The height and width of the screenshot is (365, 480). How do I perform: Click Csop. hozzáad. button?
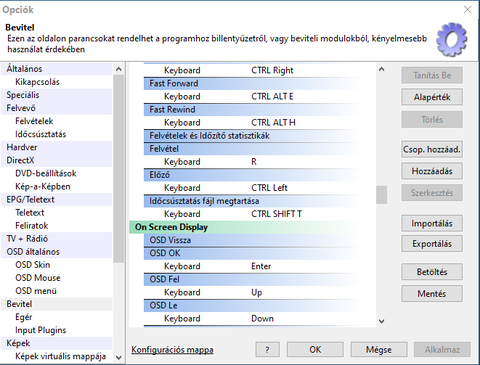[432, 149]
